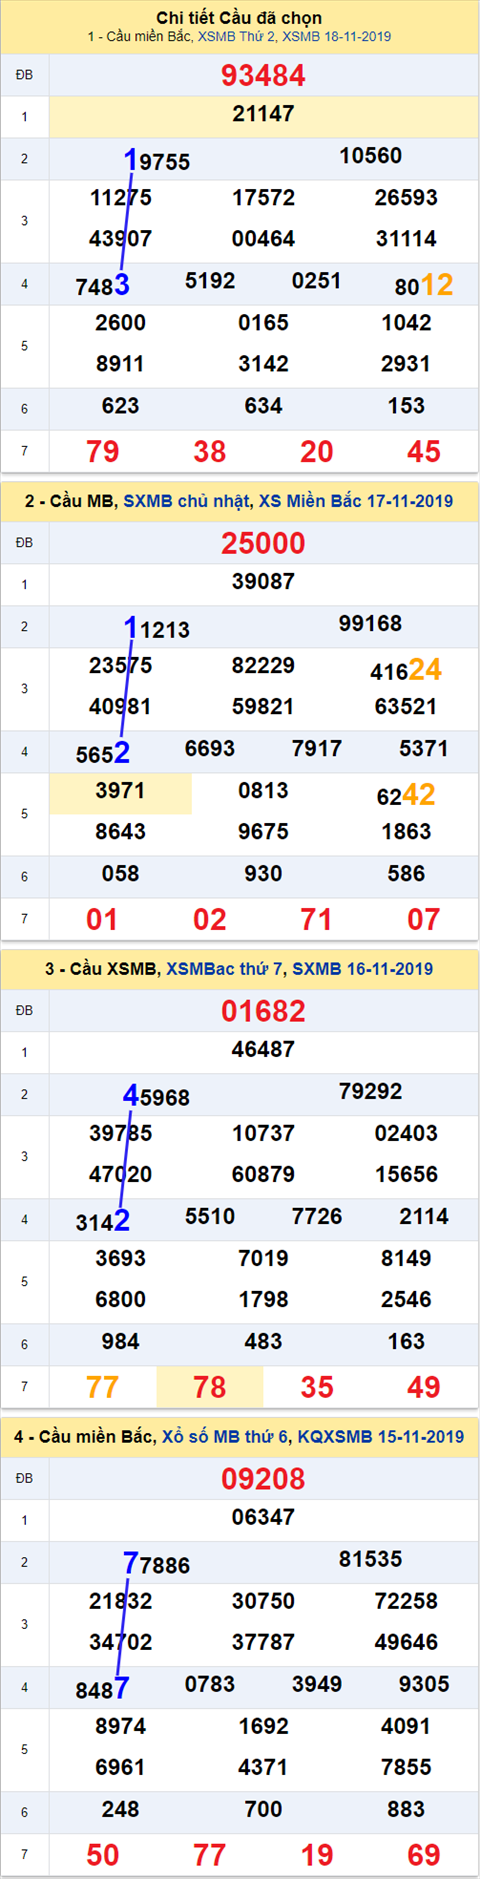Click first prize number 21147
480x1879 pixels.
coord(263,114)
